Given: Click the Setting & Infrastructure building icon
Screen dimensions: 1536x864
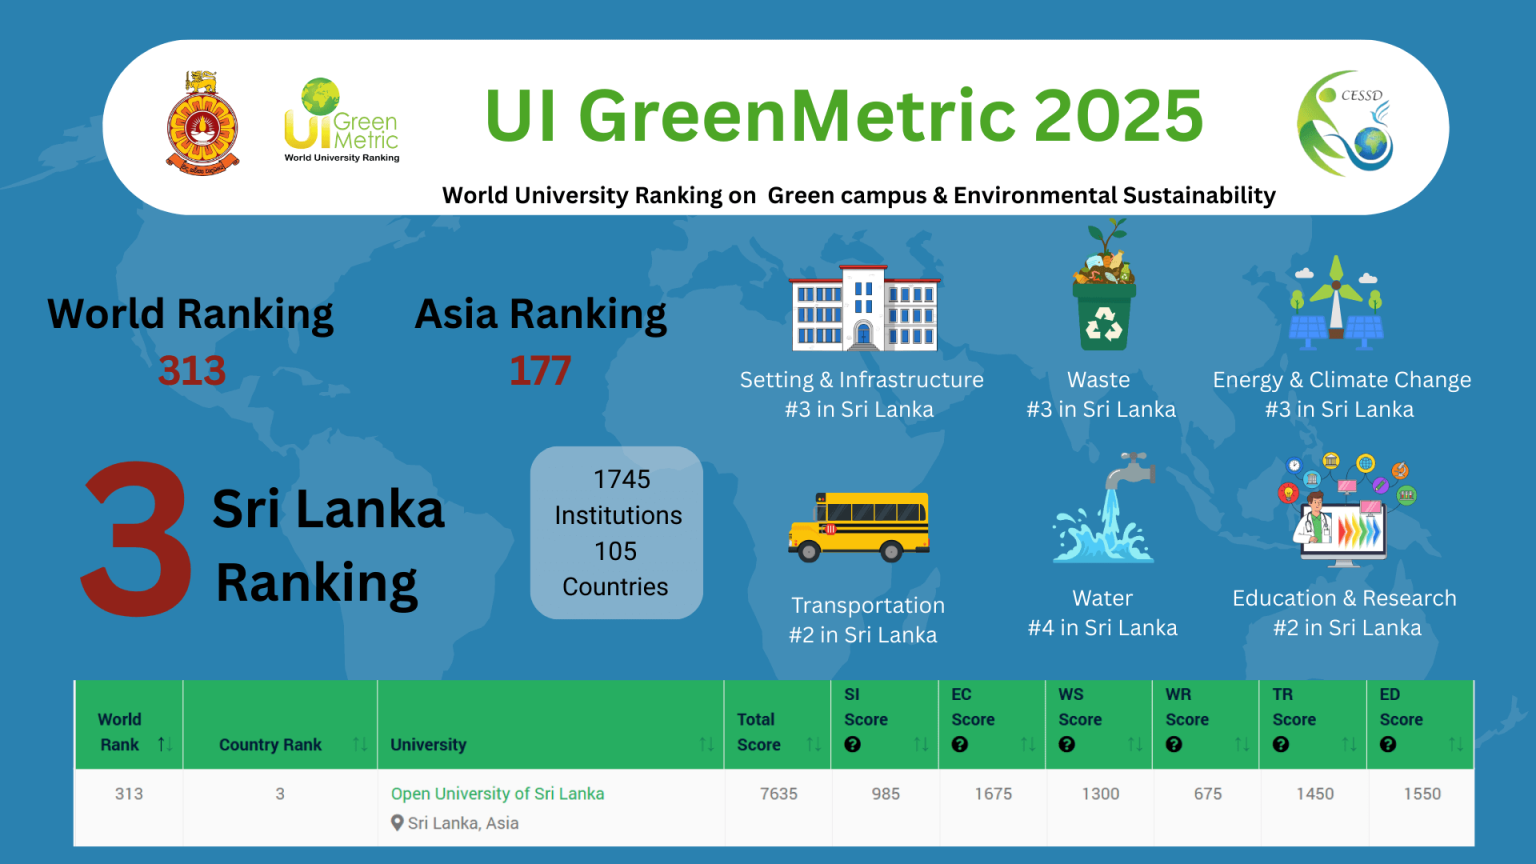Looking at the screenshot, I should tap(865, 308).
